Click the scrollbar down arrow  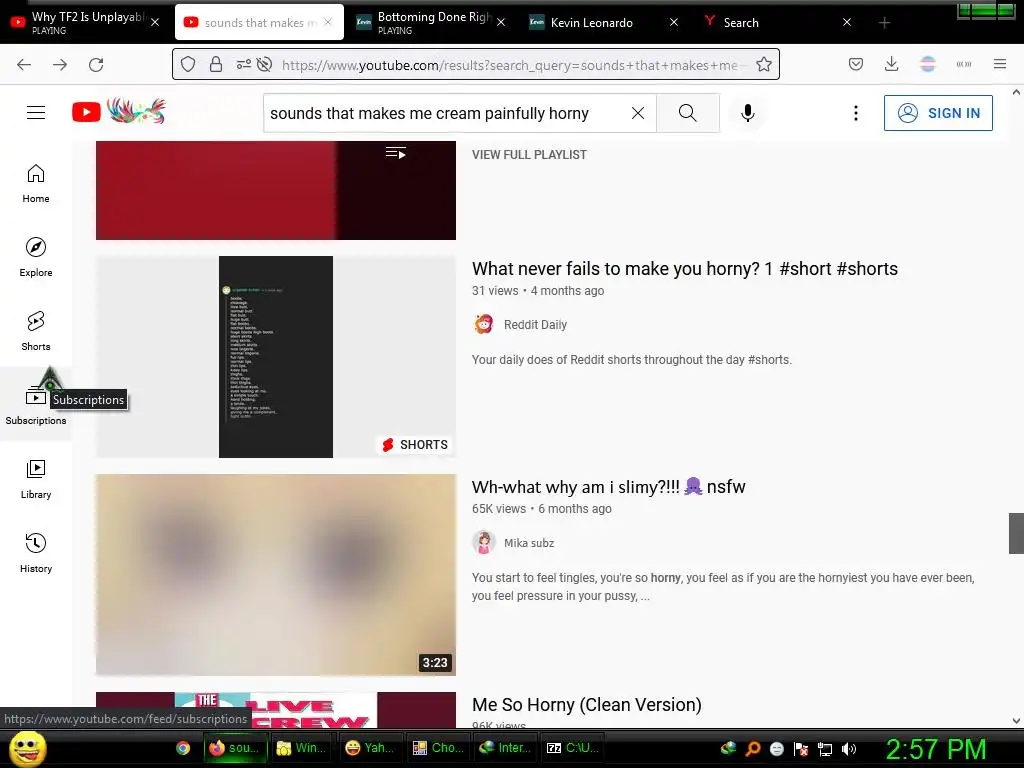click(1016, 721)
